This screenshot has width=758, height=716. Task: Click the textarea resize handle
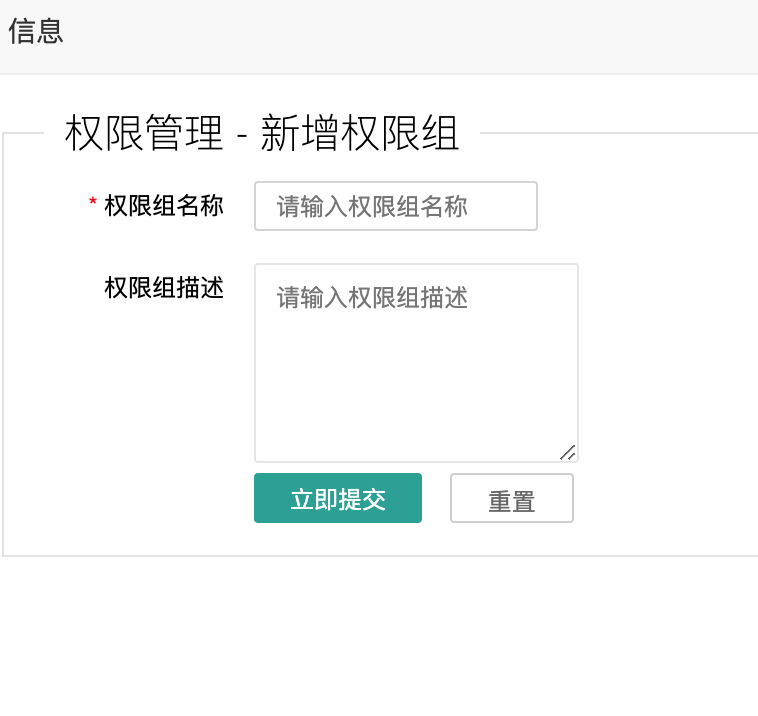(x=568, y=452)
